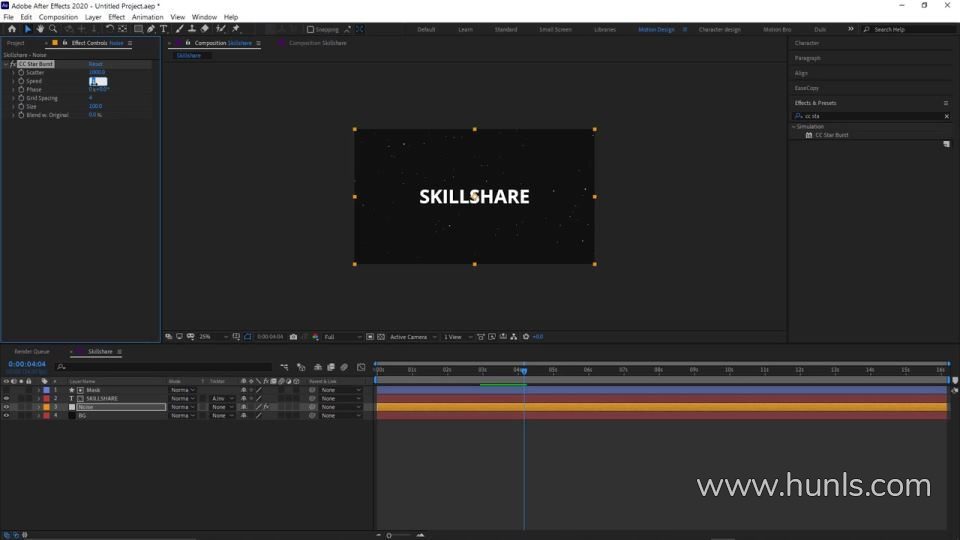Expand the Size property
The height and width of the screenshot is (540, 960).
pos(13,107)
